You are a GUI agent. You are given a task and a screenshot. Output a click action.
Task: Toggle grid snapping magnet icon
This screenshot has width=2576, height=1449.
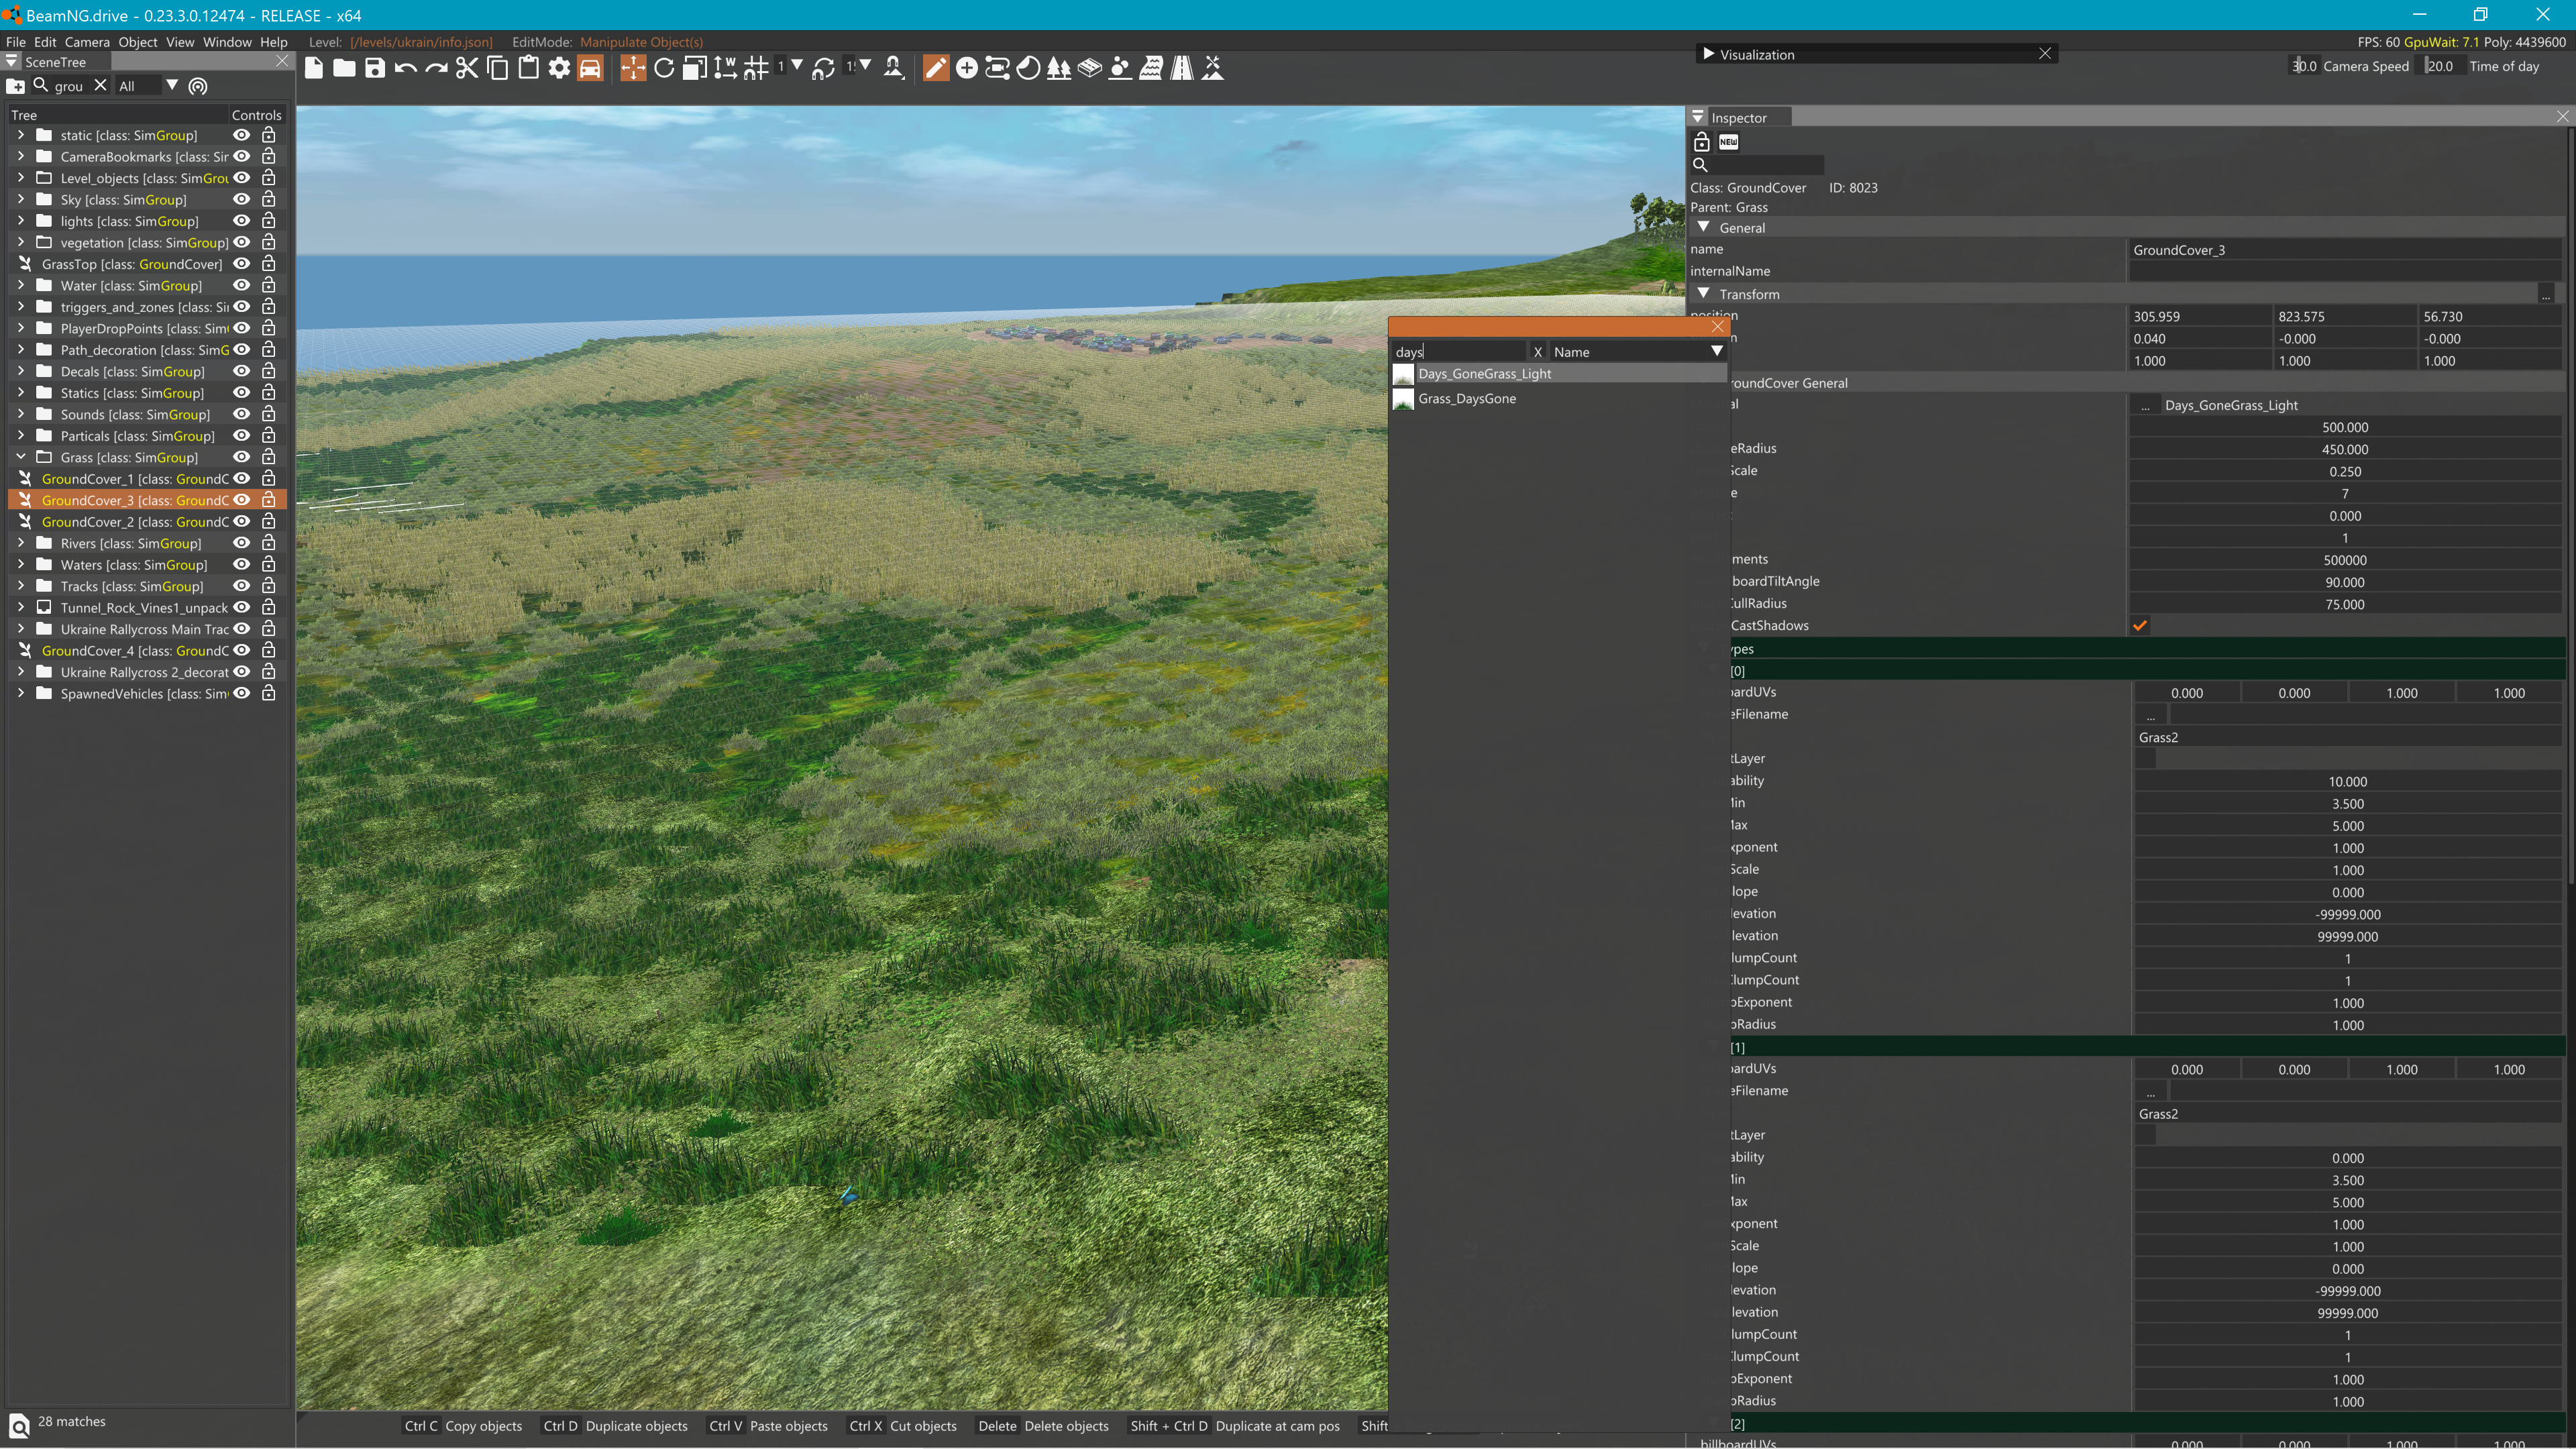click(x=757, y=68)
